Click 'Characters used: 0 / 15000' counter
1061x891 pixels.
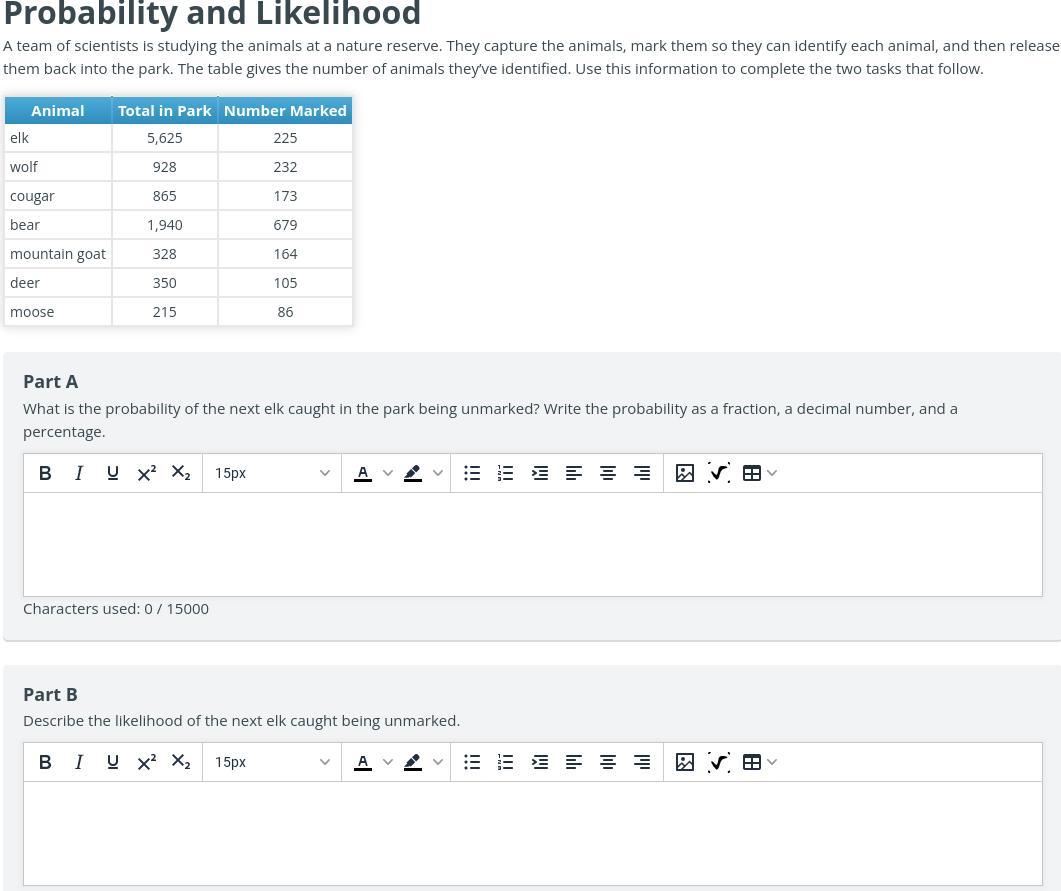tap(116, 609)
